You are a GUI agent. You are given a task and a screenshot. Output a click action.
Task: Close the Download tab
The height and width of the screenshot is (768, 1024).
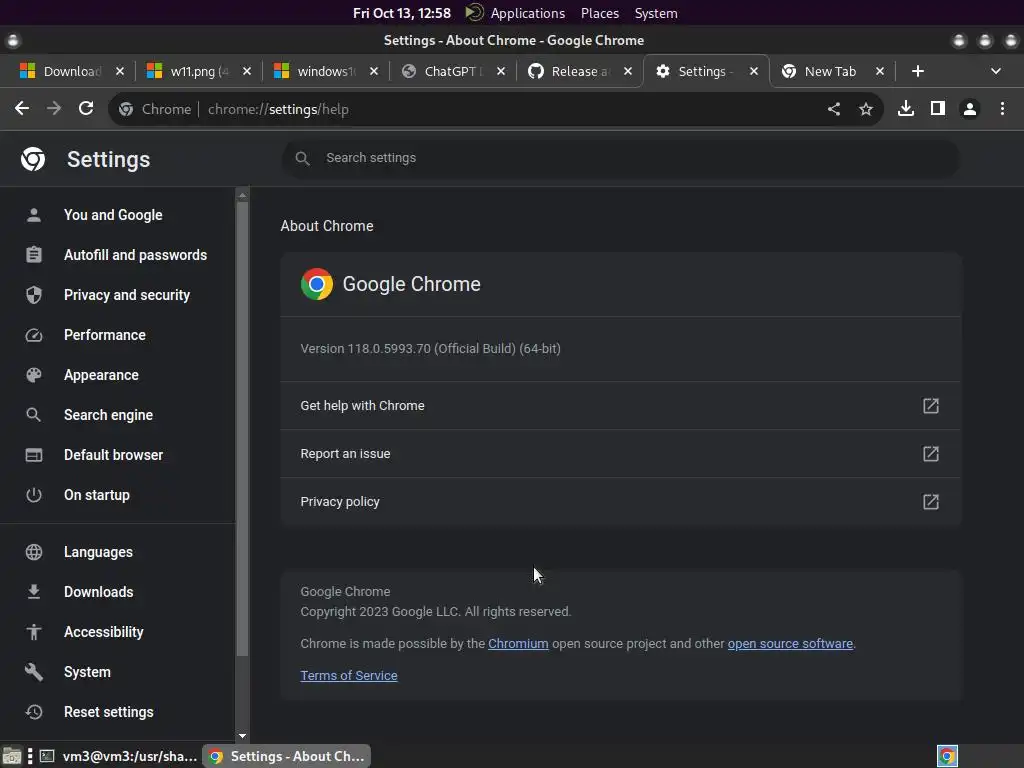click(x=120, y=71)
